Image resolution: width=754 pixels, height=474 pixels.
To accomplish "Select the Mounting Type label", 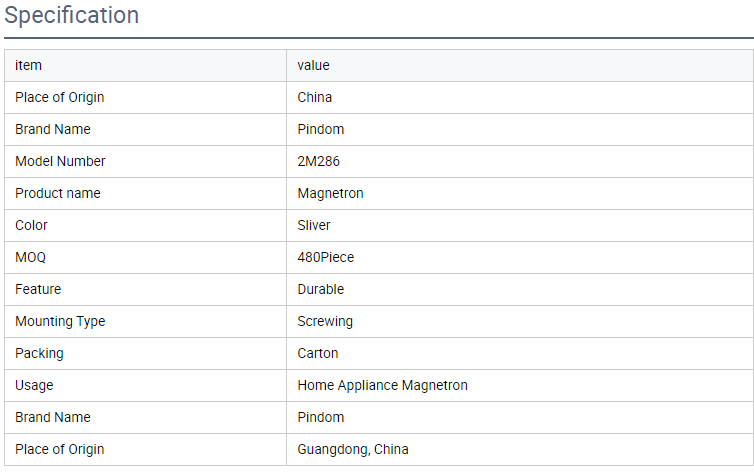I will (60, 322).
